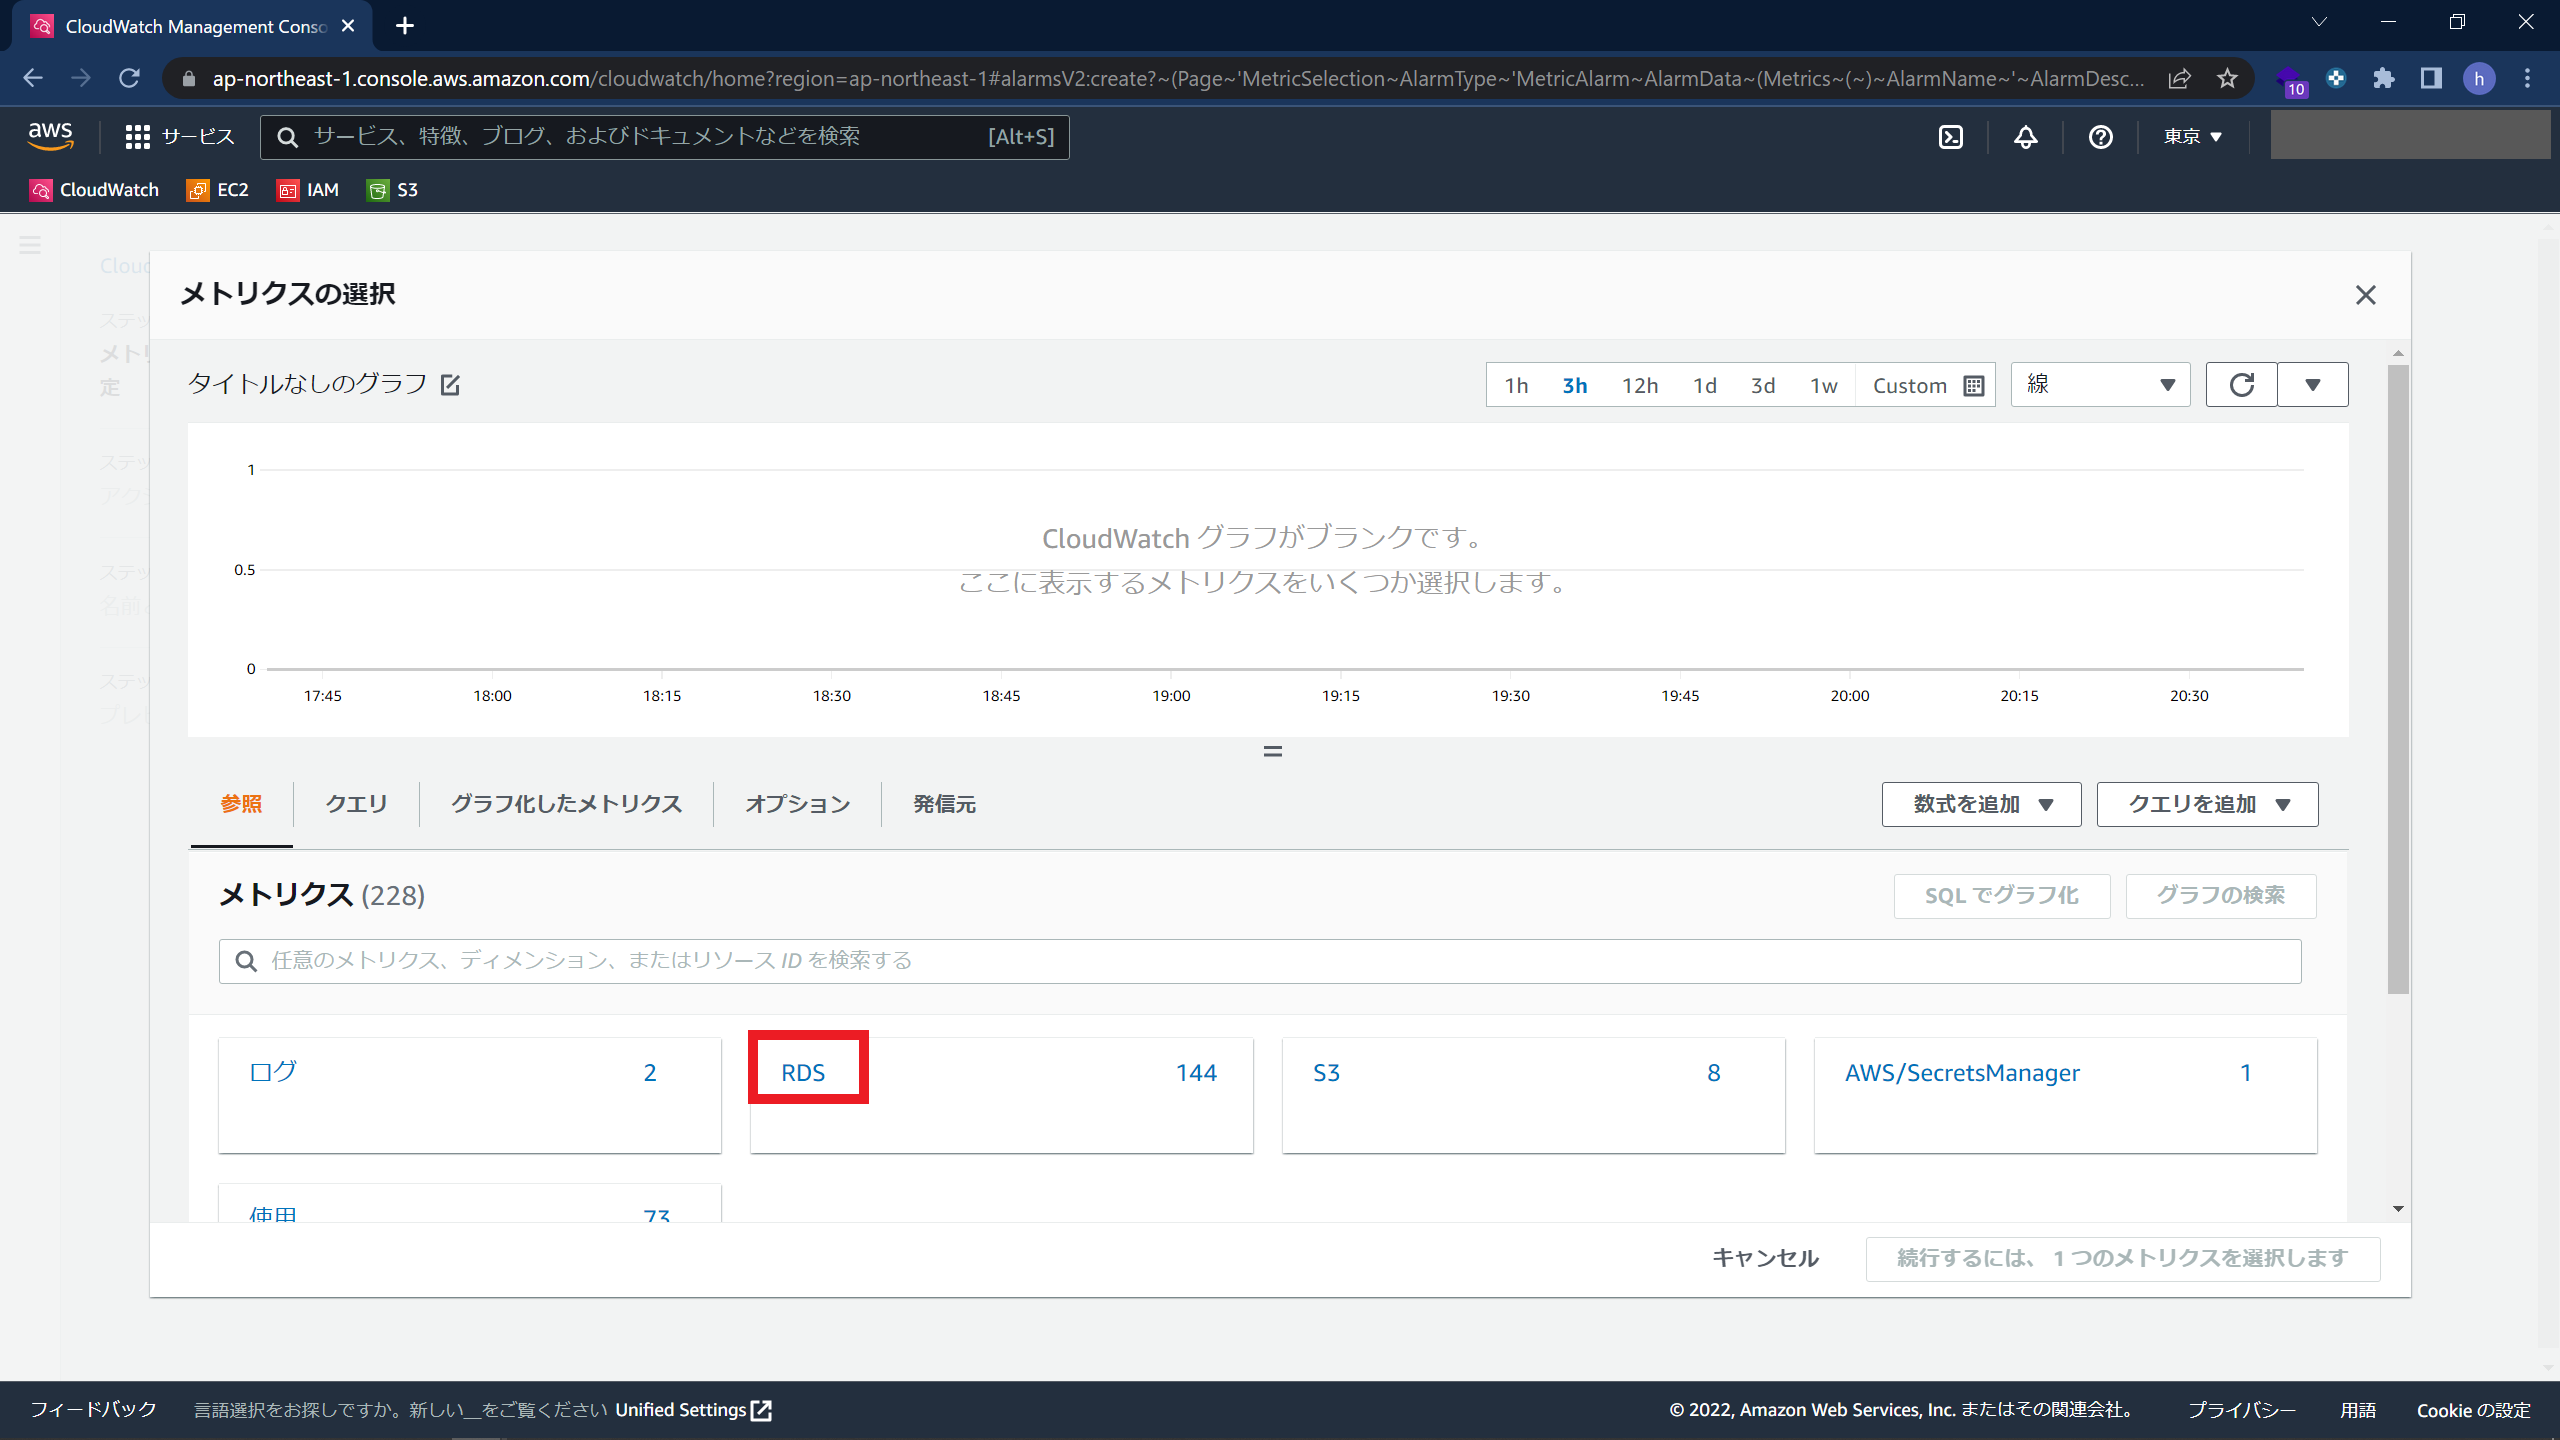Select the 12h time range
Image resolution: width=2560 pixels, height=1440 pixels.
(x=1640, y=385)
